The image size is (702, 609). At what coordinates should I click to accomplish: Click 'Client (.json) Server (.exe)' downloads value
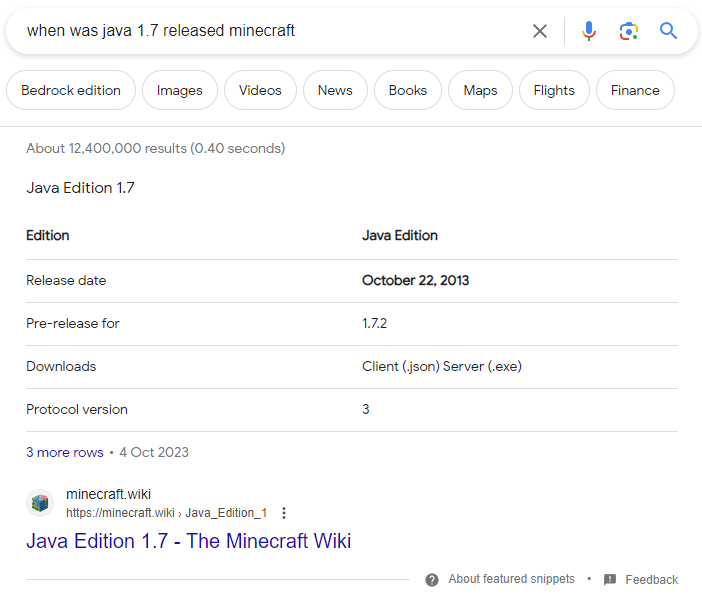pyautogui.click(x=442, y=367)
